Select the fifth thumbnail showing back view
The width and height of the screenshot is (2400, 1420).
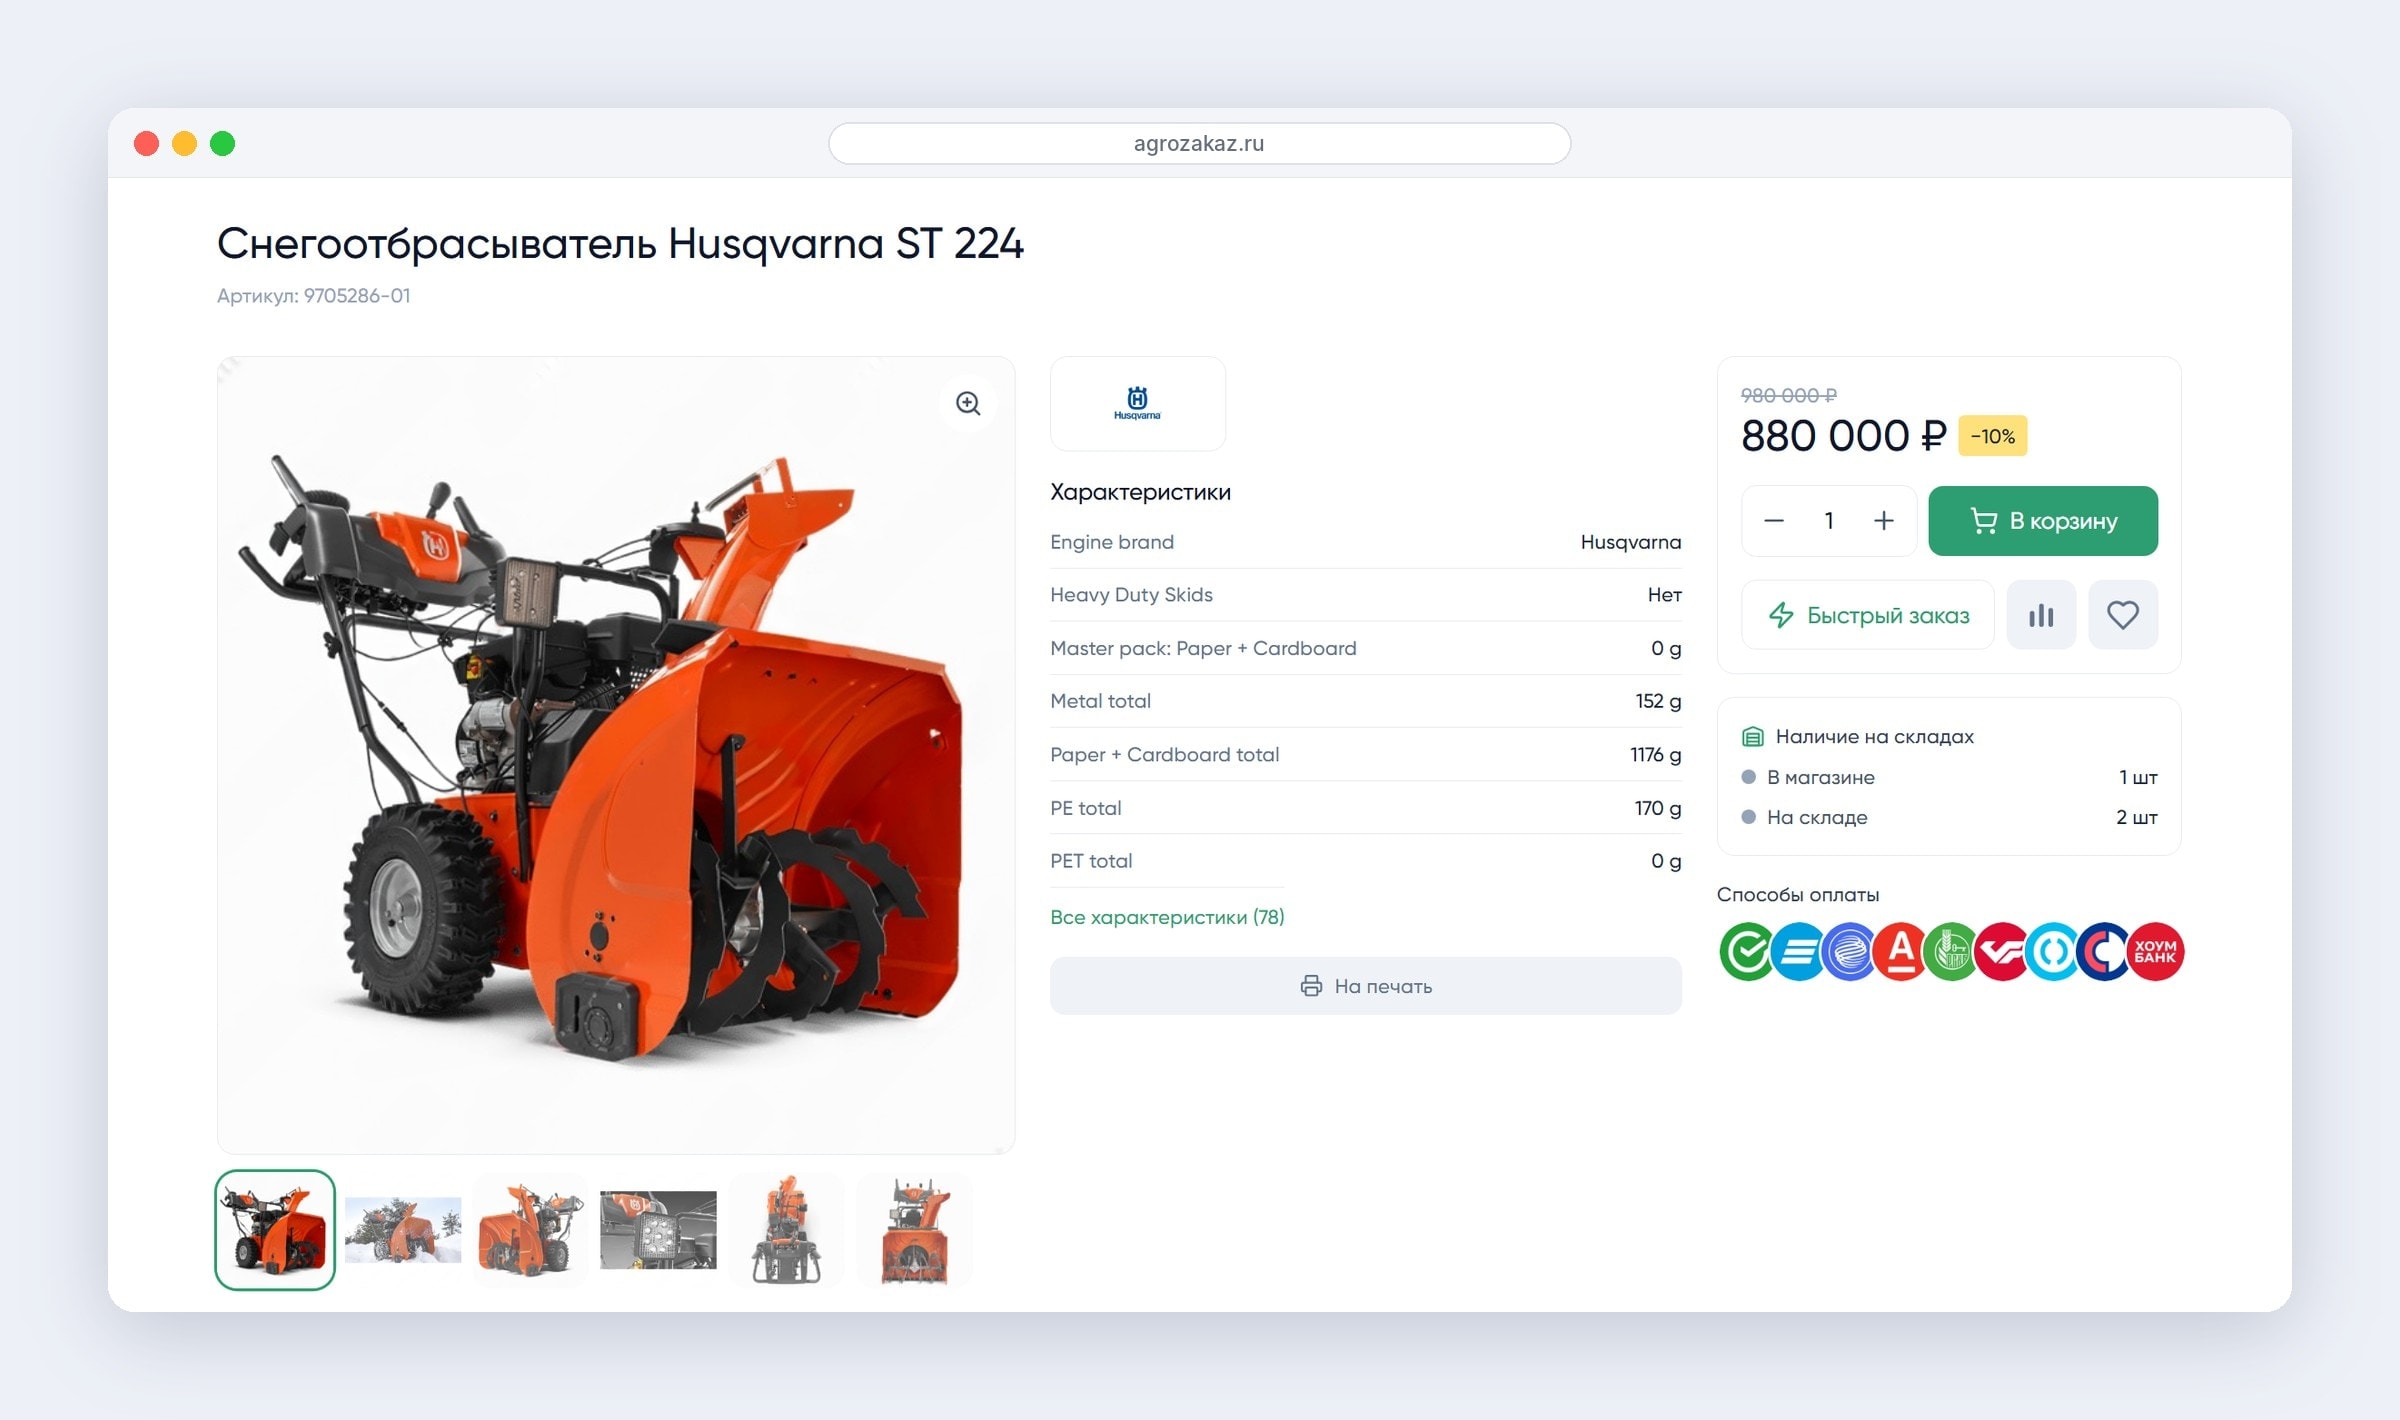pos(786,1230)
